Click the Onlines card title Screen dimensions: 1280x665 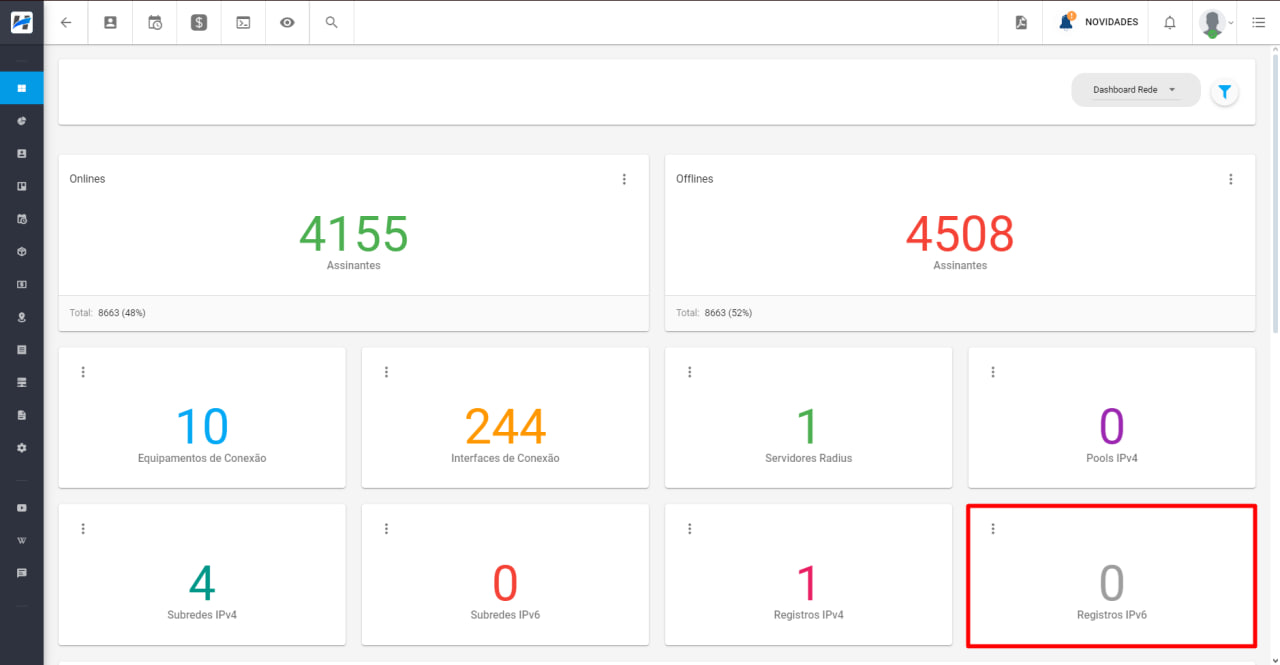tap(87, 179)
